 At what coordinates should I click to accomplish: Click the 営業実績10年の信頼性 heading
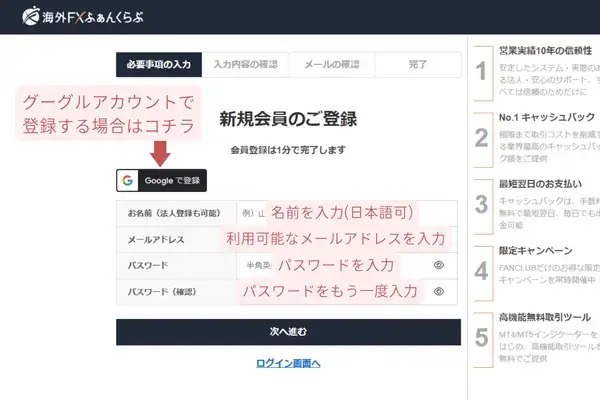pyautogui.click(x=545, y=51)
